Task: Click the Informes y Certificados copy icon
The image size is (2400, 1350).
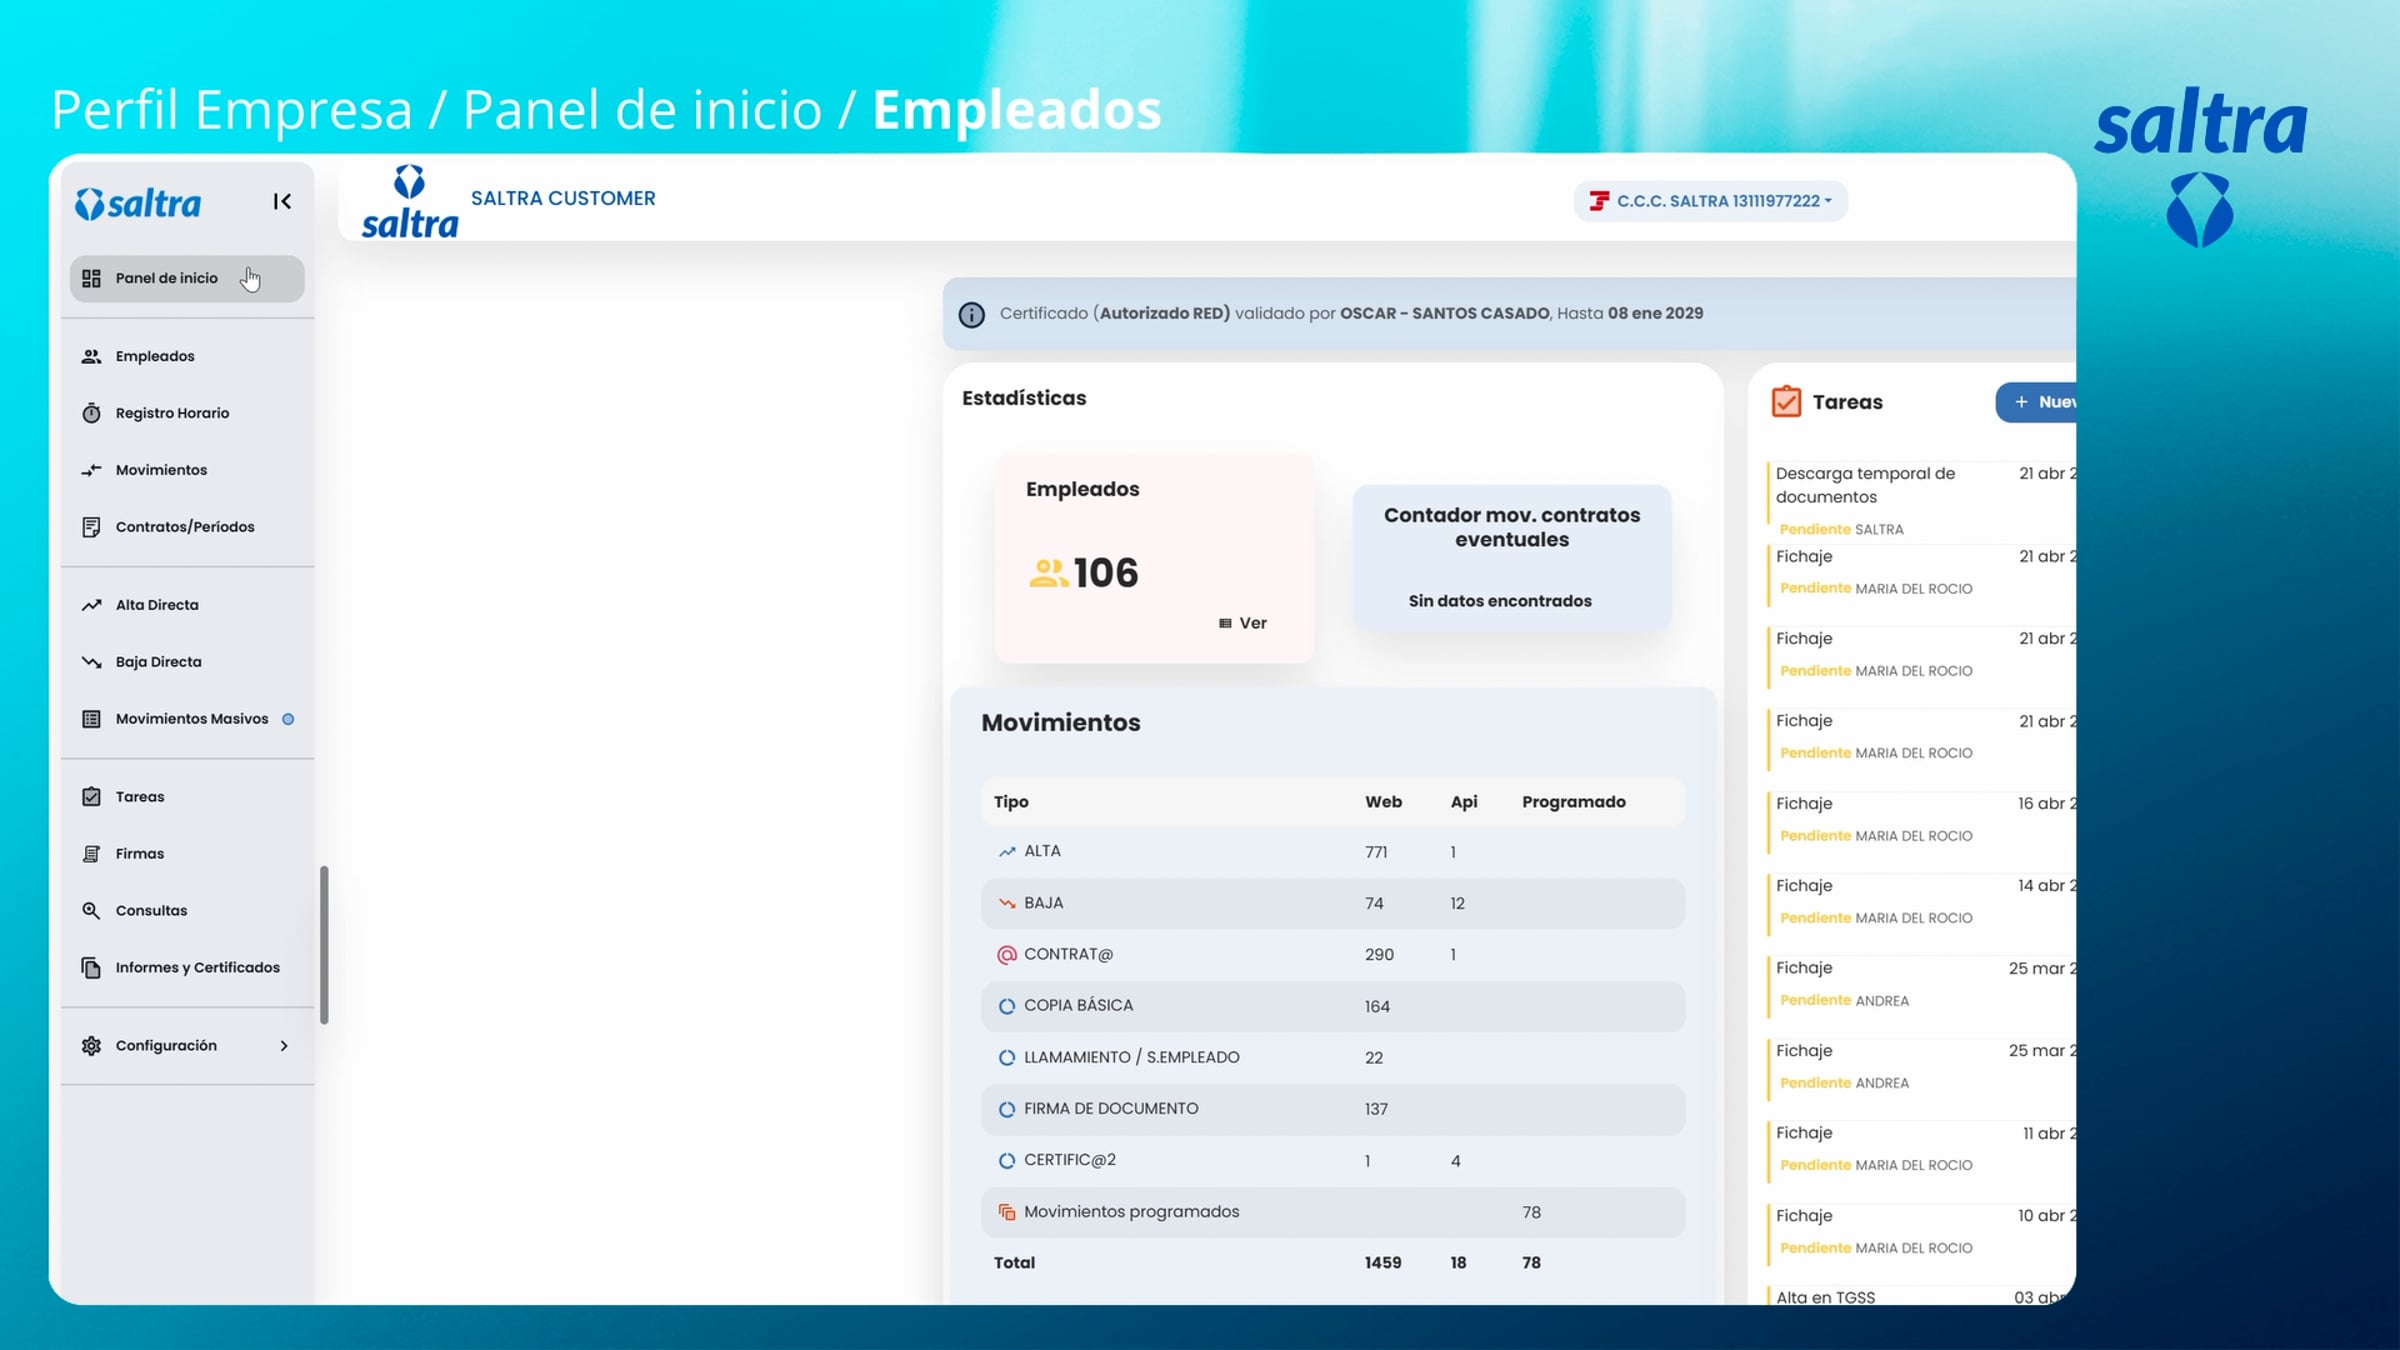Action: (91, 968)
